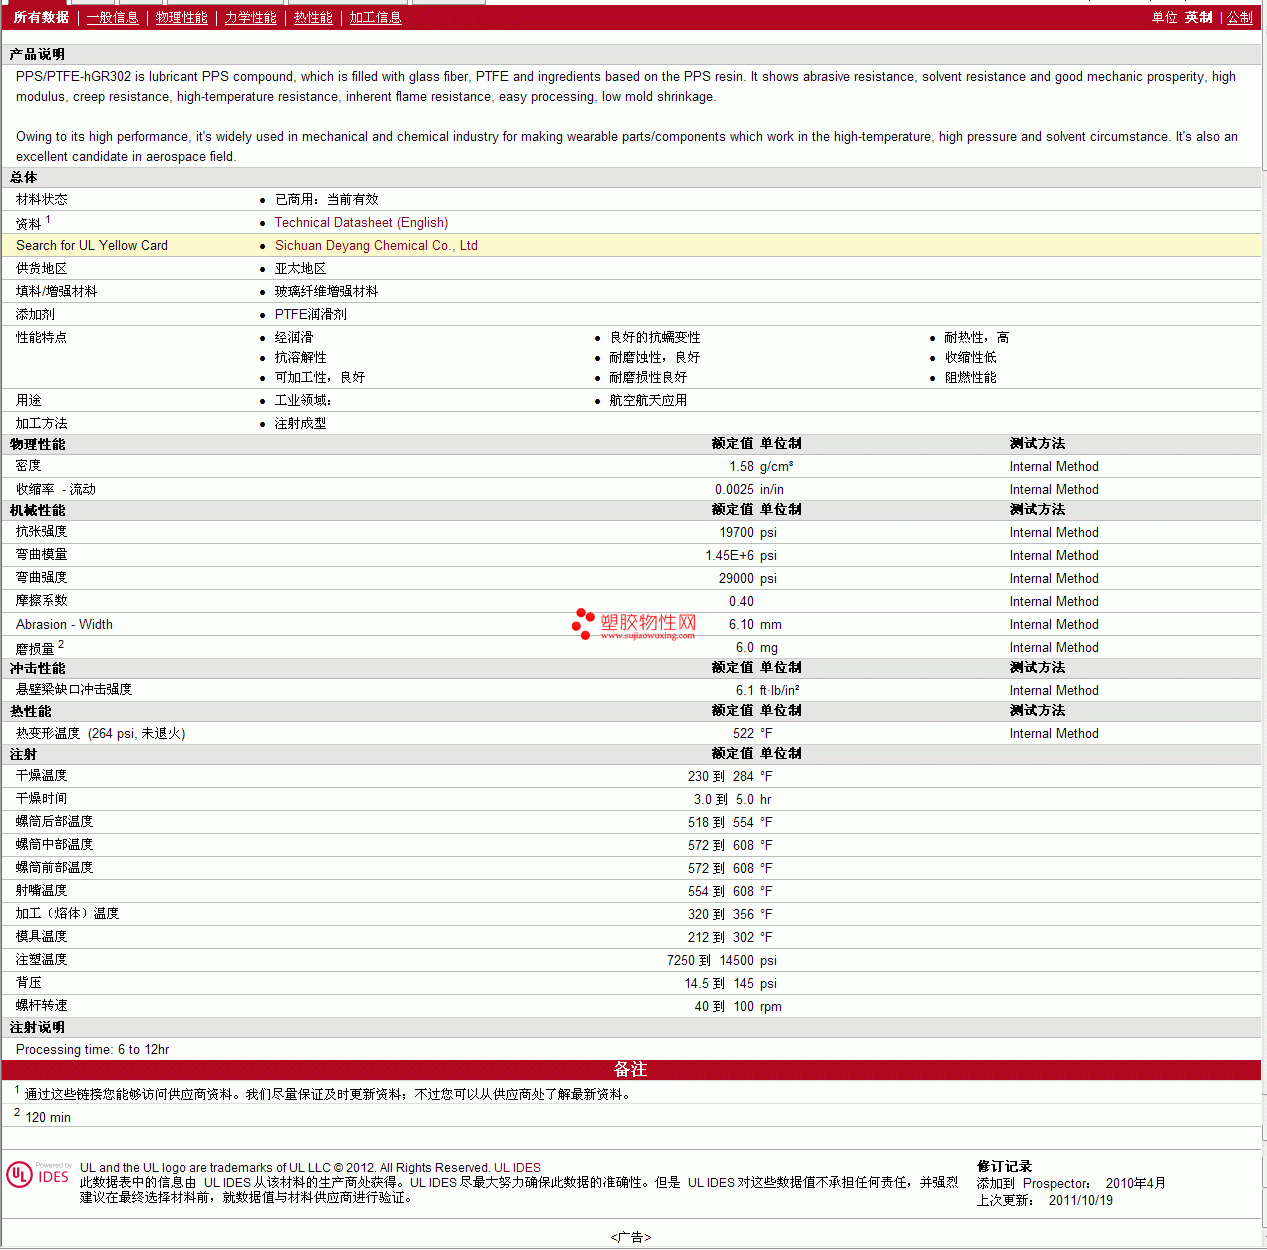The height and width of the screenshot is (1250, 1267).
Task: Select the 磨损量 value 6.0
Action: pos(745,648)
